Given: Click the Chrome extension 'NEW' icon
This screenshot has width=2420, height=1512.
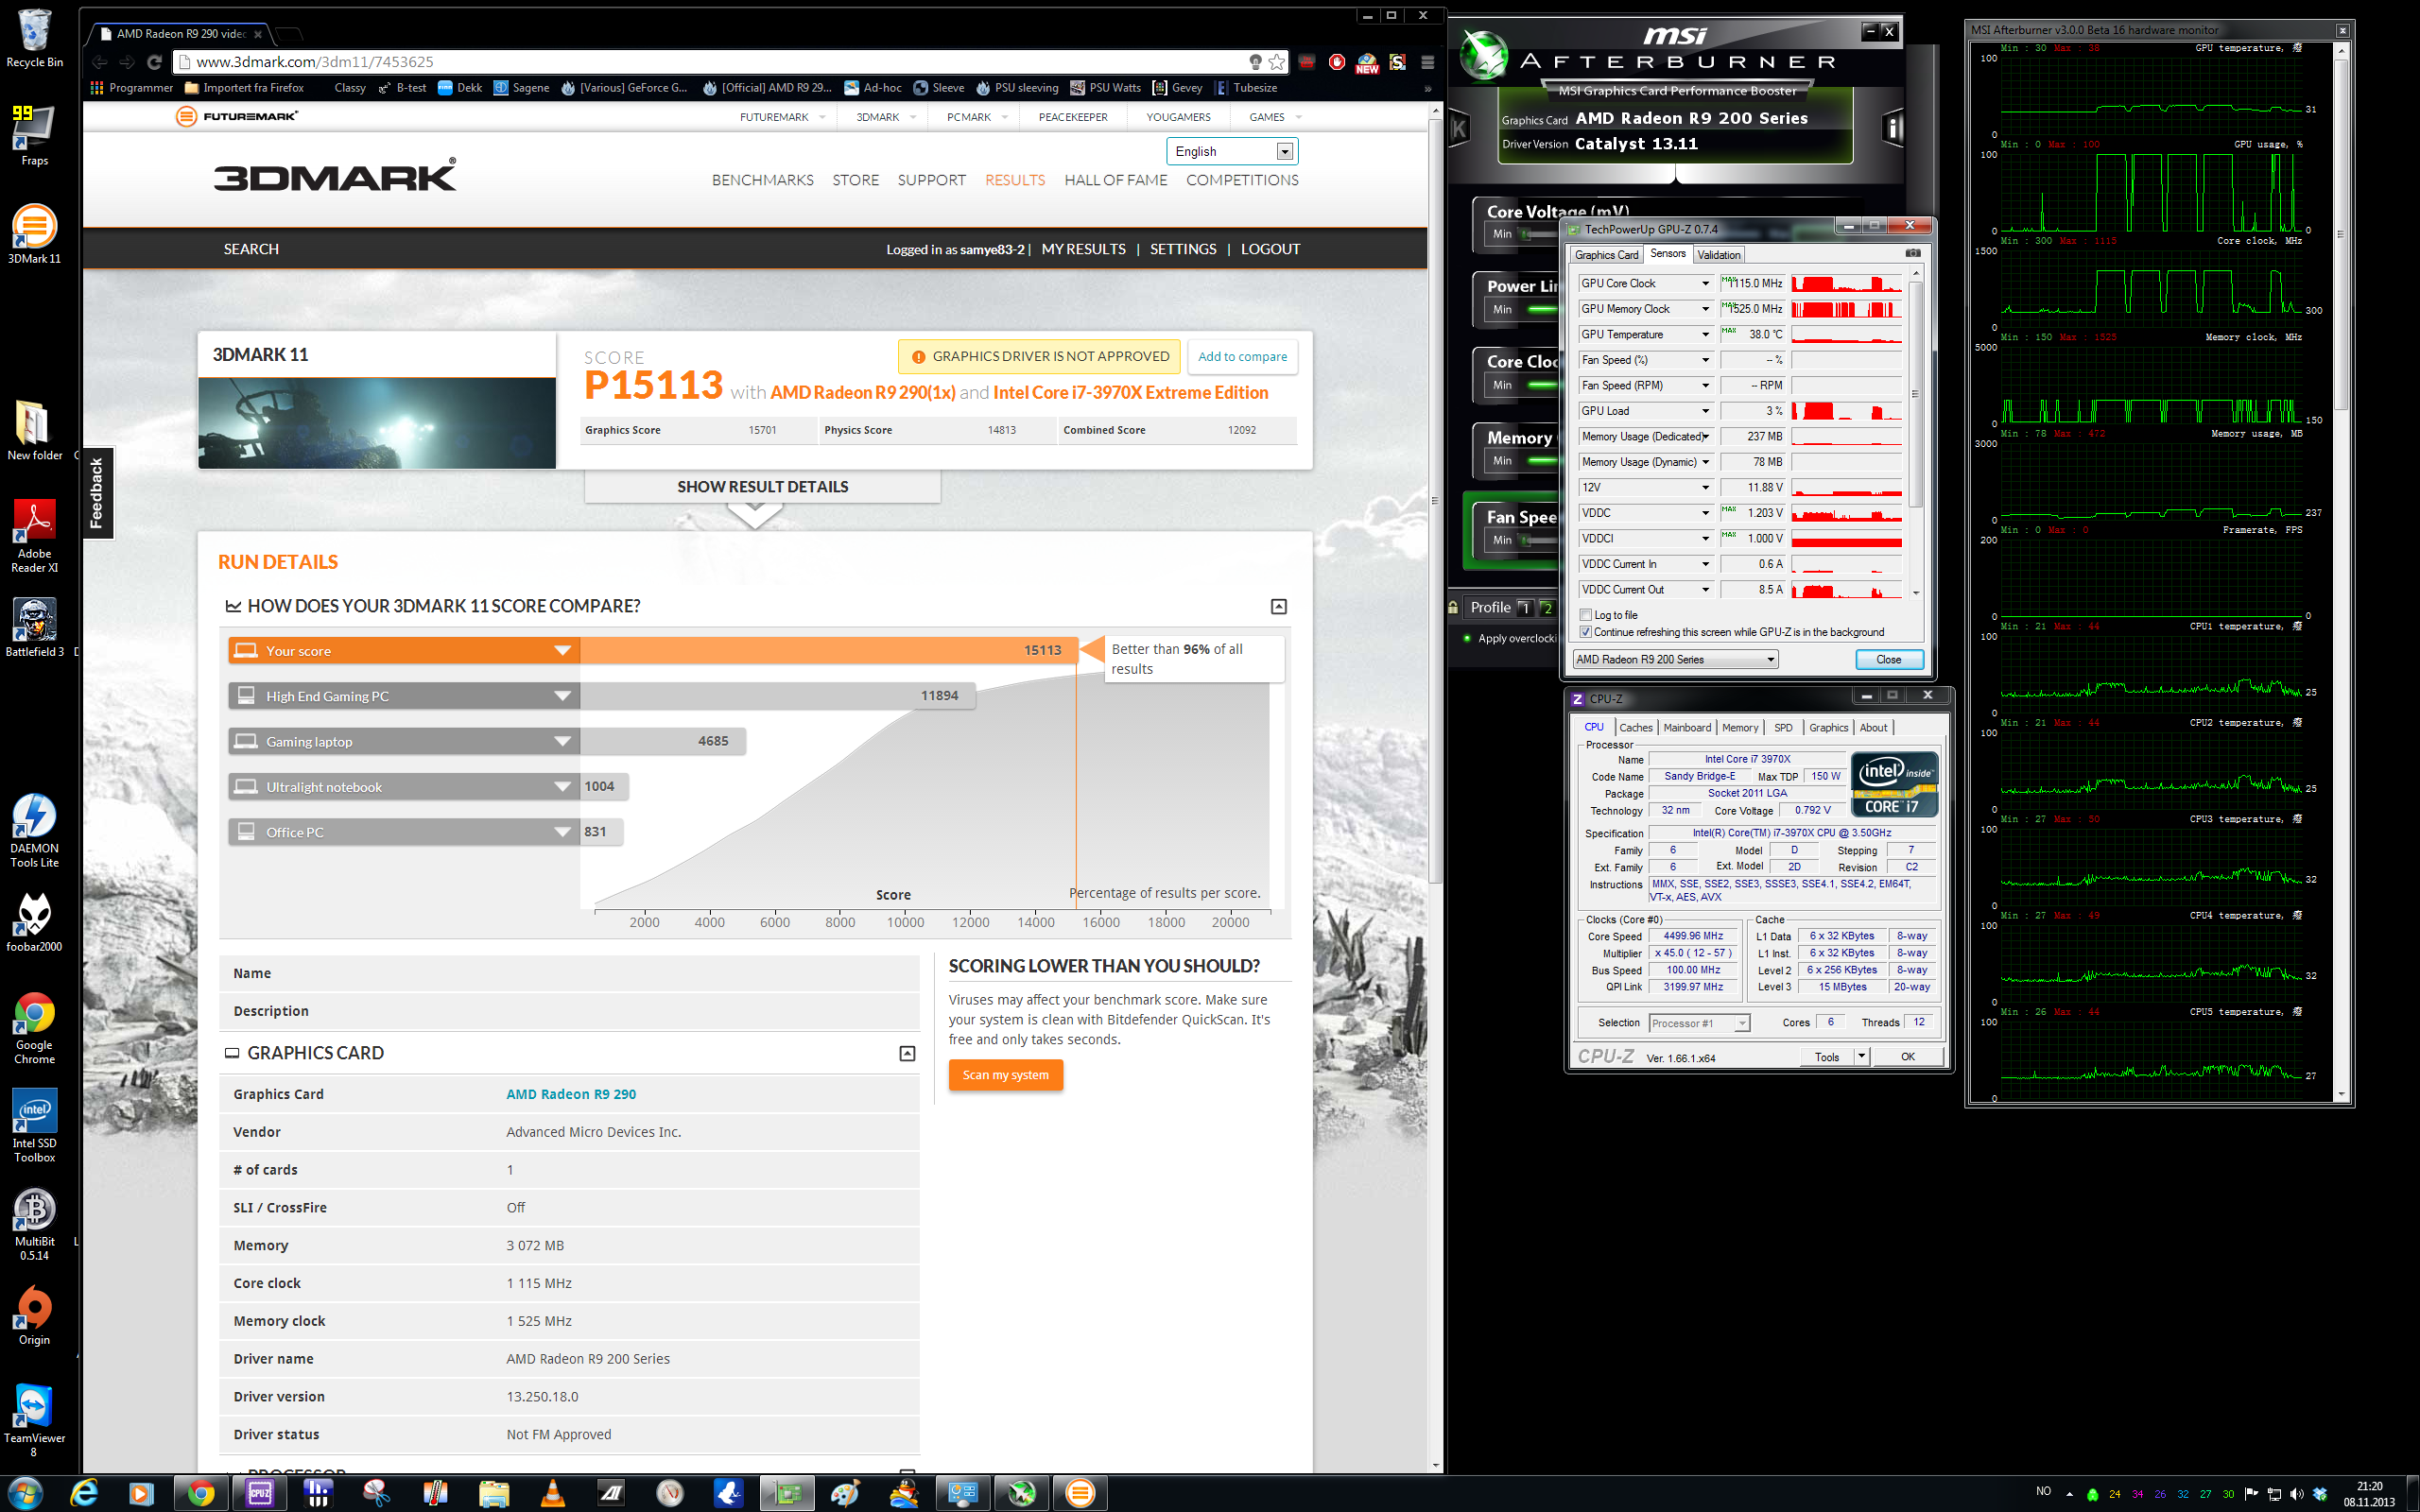Looking at the screenshot, I should 1367,62.
